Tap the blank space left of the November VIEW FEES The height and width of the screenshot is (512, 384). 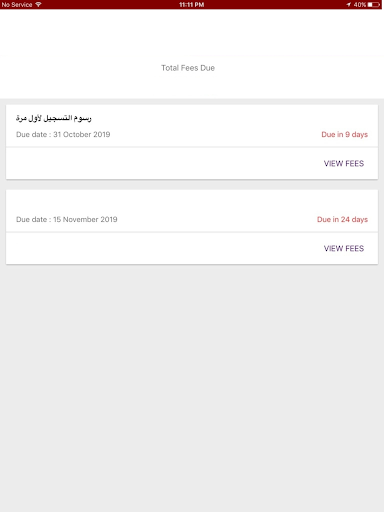point(165,248)
